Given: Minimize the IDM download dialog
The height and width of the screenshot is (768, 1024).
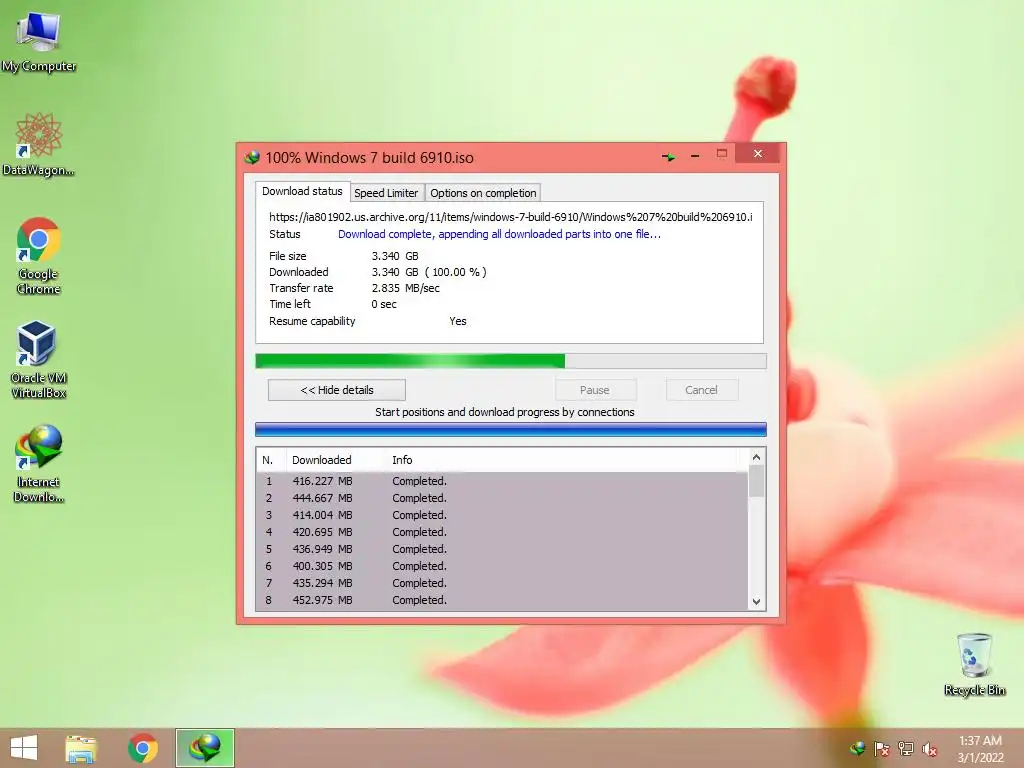Looking at the screenshot, I should pyautogui.click(x=695, y=156).
